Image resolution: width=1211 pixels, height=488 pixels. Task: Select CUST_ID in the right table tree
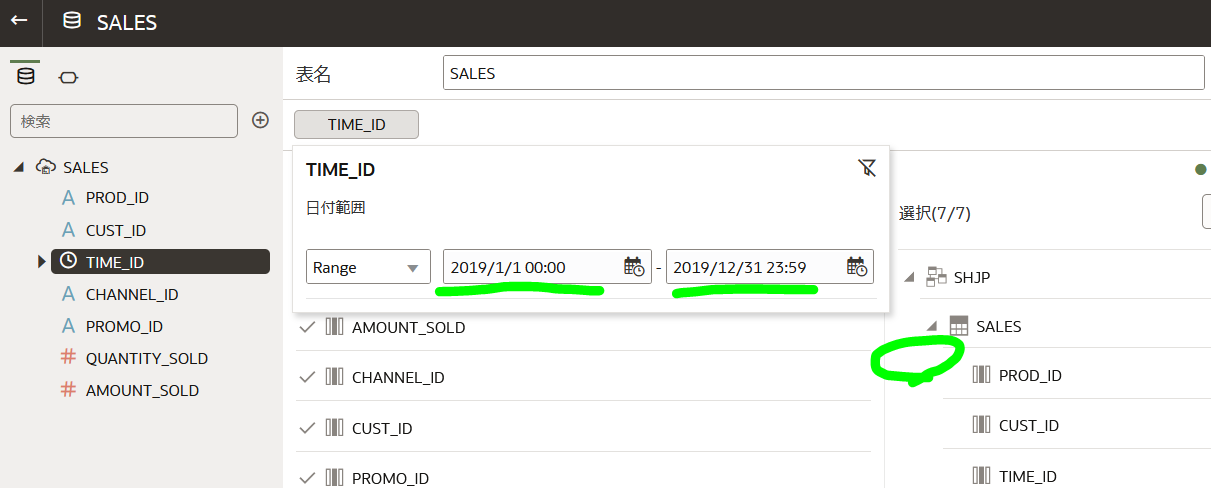1029,425
